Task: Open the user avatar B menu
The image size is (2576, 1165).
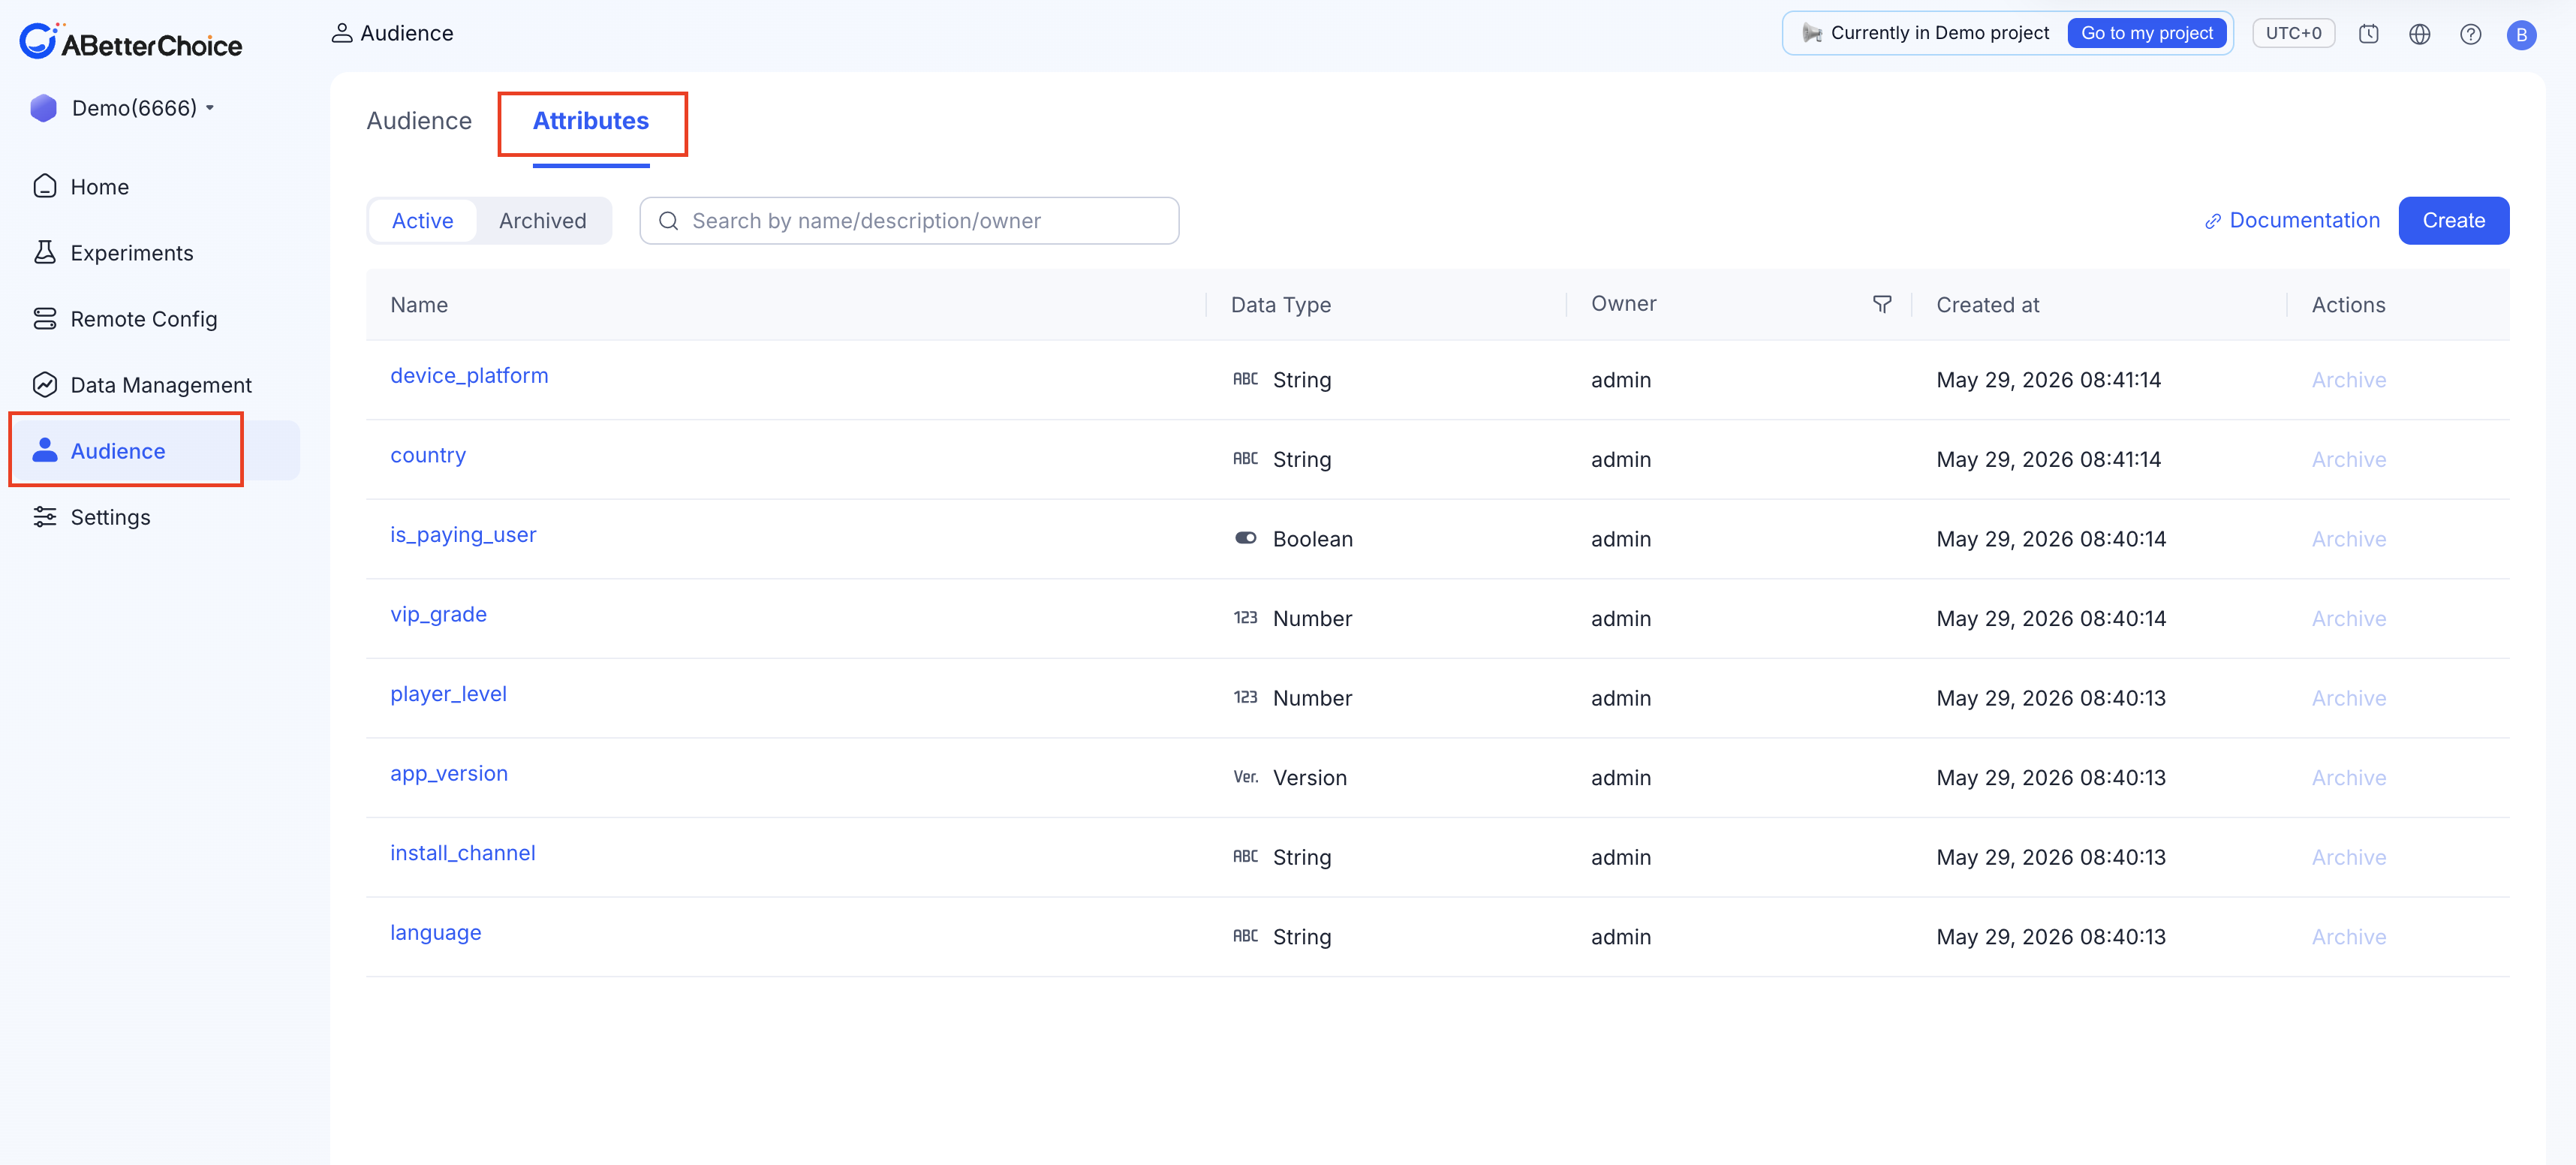Action: pyautogui.click(x=2521, y=34)
